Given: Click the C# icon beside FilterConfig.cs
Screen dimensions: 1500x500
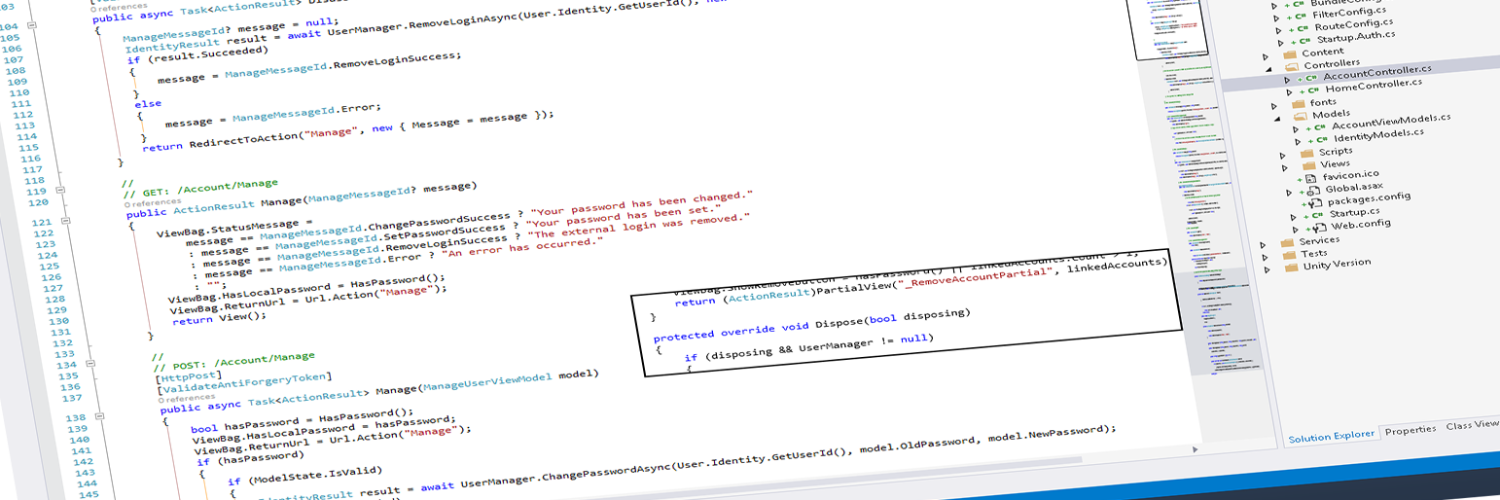Looking at the screenshot, I should click(1298, 14).
